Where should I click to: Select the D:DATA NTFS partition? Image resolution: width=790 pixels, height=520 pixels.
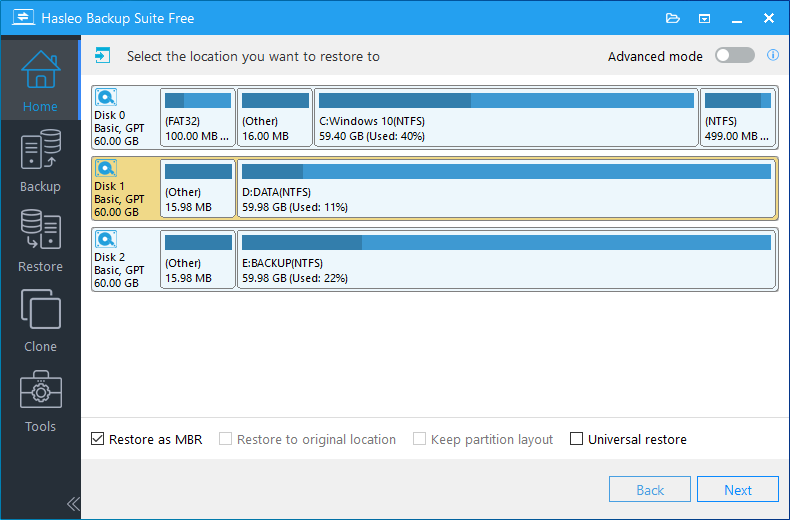[x=506, y=188]
